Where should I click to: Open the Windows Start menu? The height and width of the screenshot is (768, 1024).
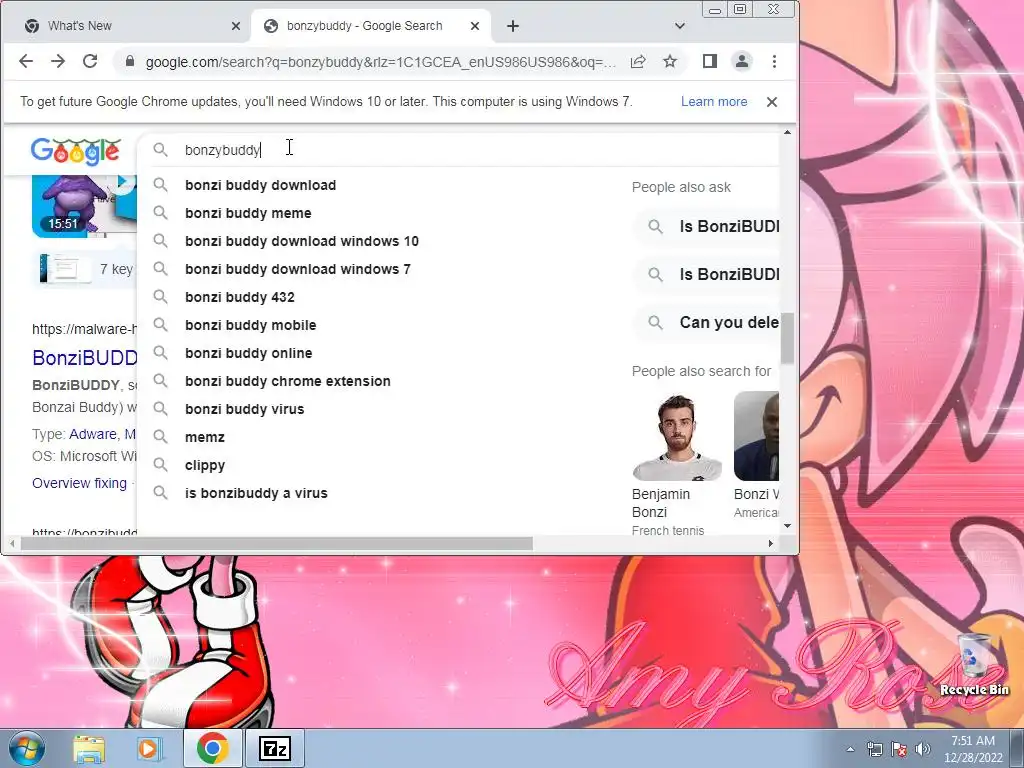pyautogui.click(x=26, y=748)
